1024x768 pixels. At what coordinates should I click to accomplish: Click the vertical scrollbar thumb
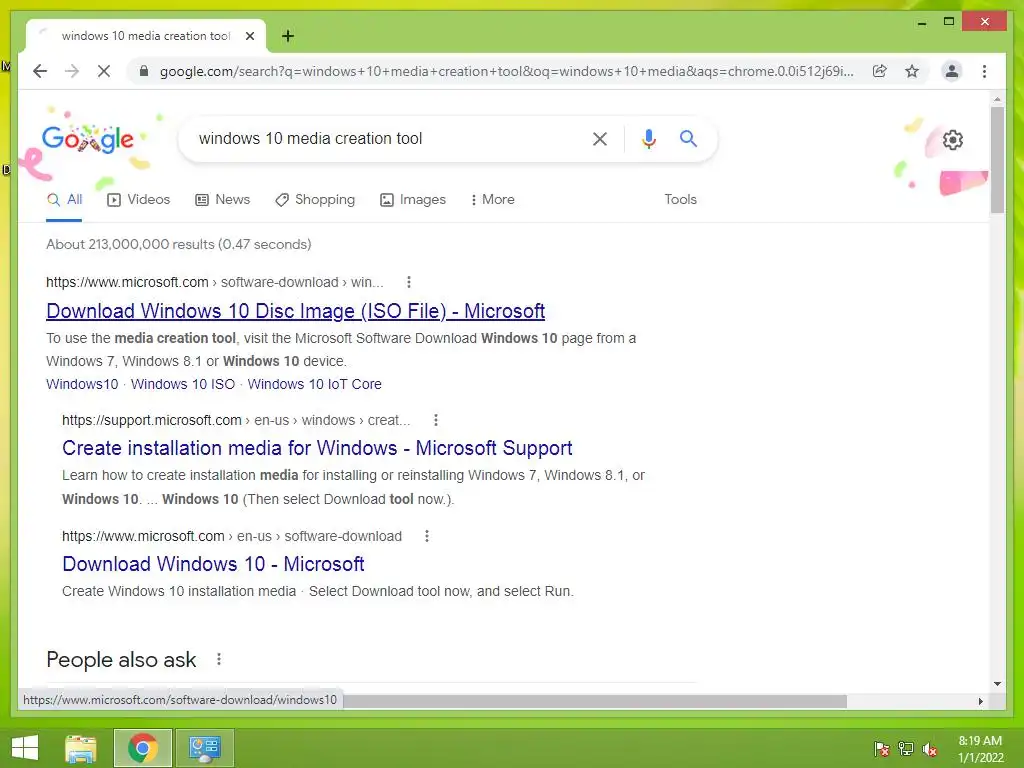point(997,159)
